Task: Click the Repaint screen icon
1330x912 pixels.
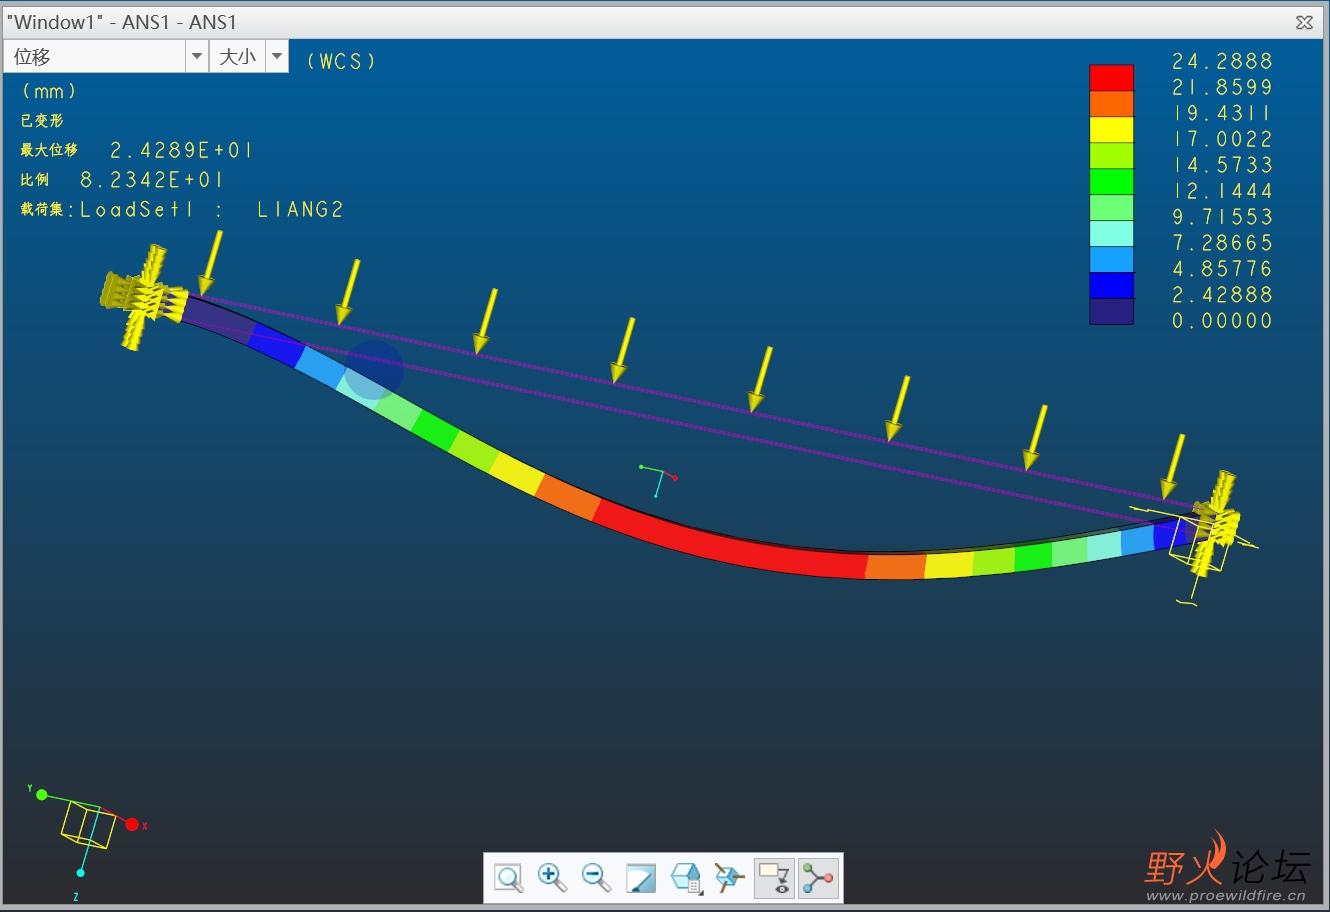Action: (641, 878)
